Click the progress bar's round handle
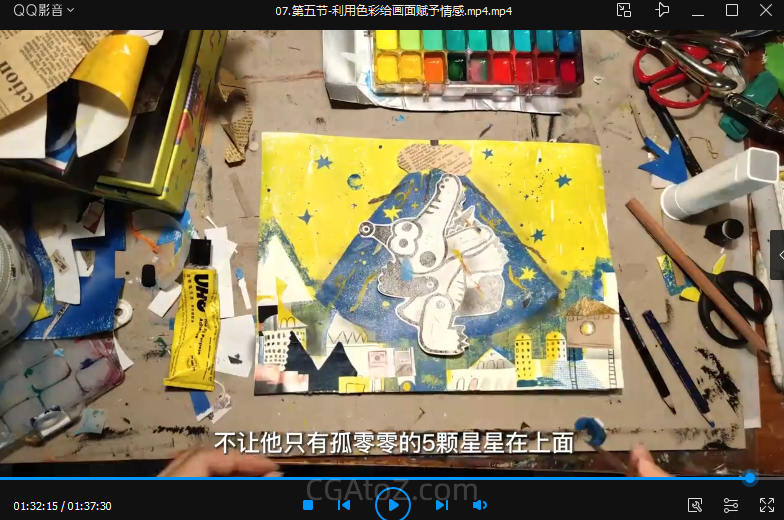The height and width of the screenshot is (520, 784). click(x=749, y=478)
